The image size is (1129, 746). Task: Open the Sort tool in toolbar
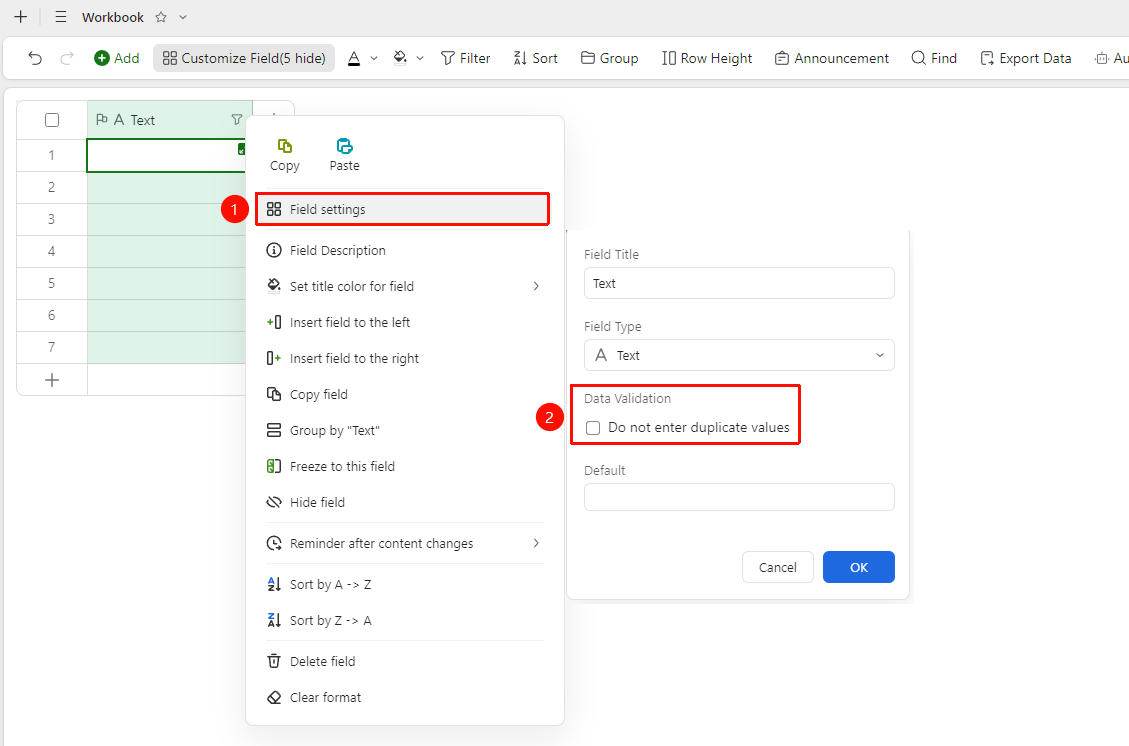(535, 58)
